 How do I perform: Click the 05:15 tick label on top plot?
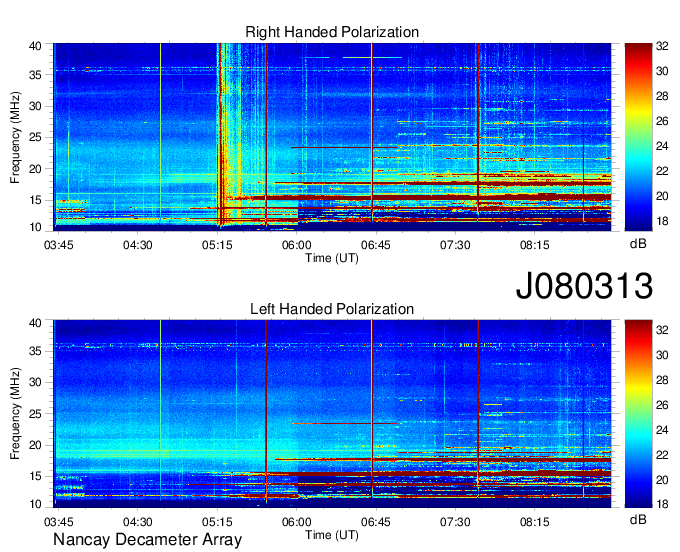tap(217, 245)
